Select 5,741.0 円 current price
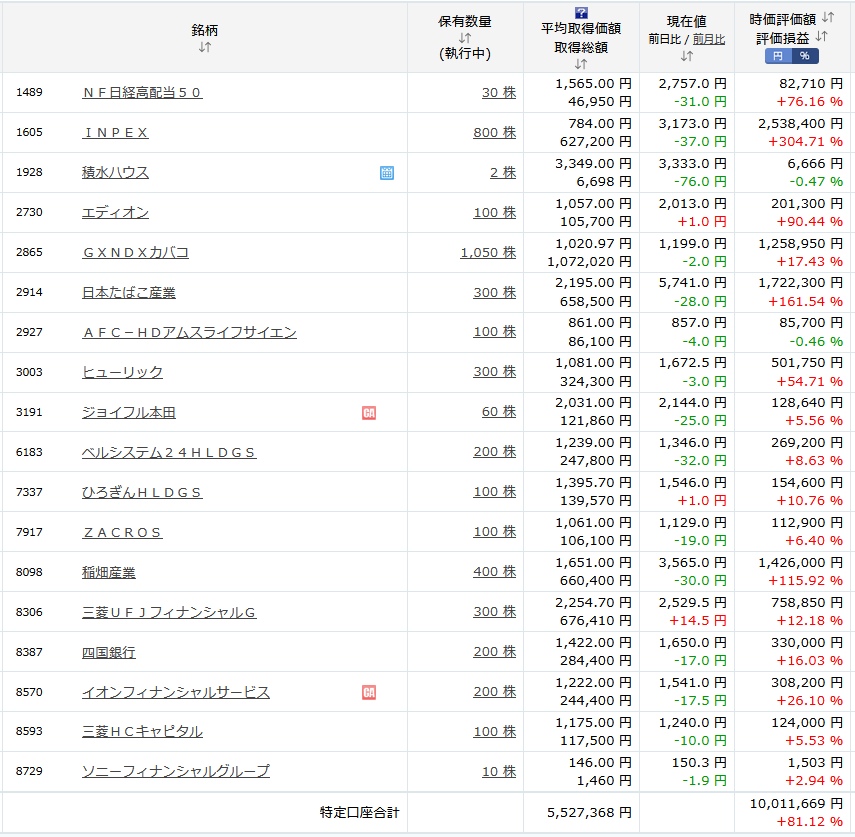The image size is (855, 837). (x=693, y=283)
